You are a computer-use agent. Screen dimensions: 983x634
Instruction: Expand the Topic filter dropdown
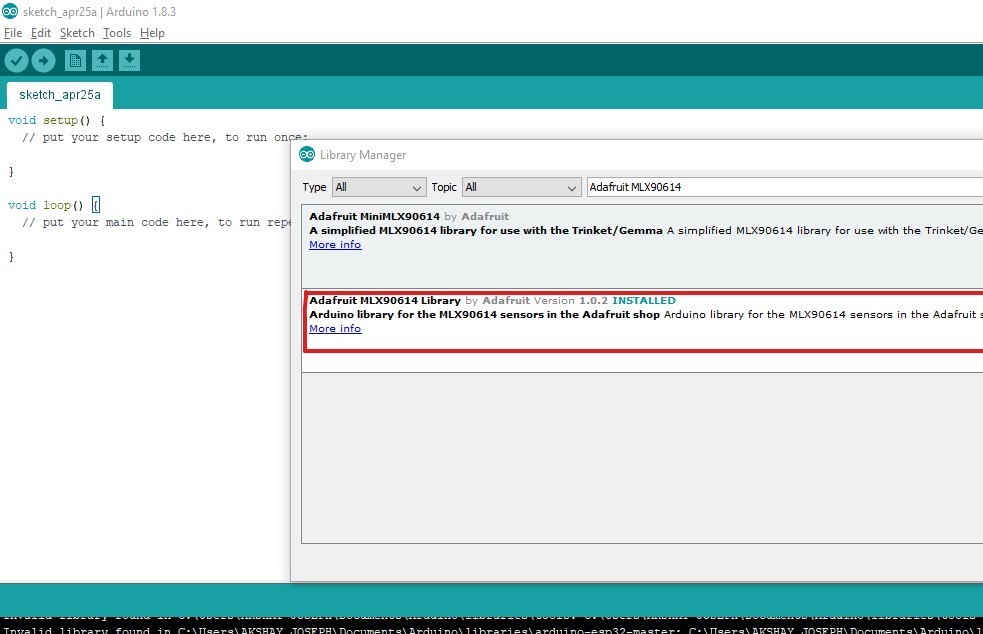[520, 187]
